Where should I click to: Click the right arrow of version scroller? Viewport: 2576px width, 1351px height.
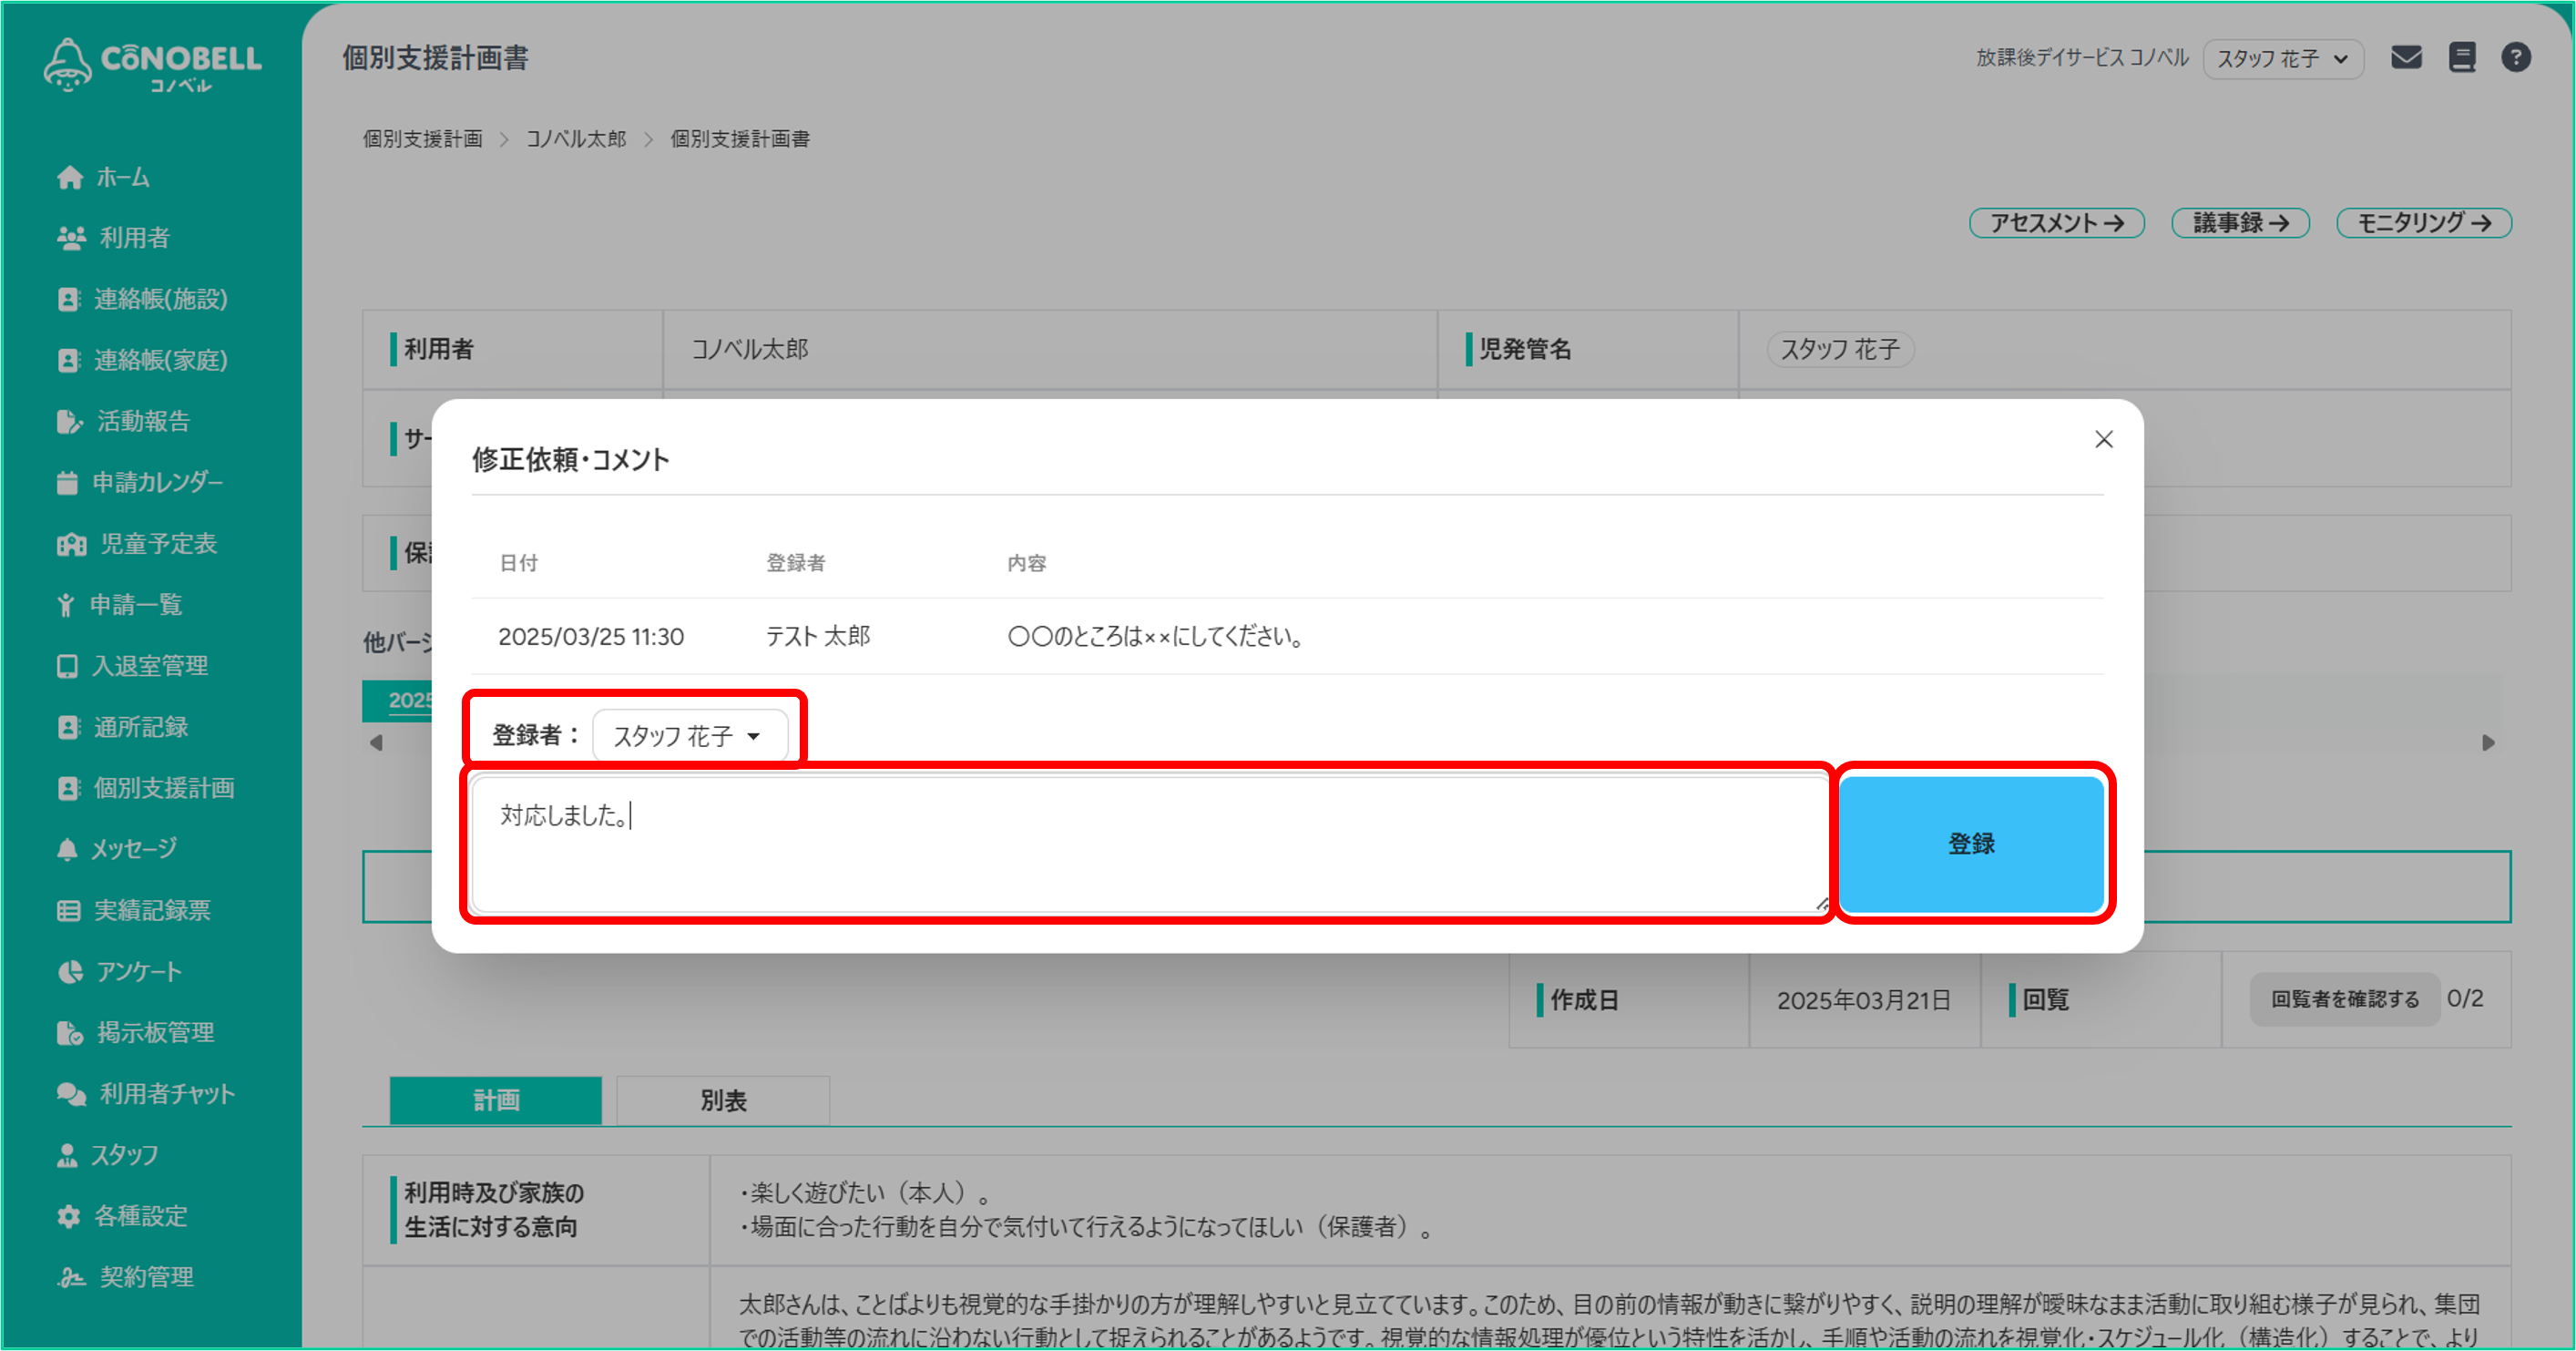2489,743
